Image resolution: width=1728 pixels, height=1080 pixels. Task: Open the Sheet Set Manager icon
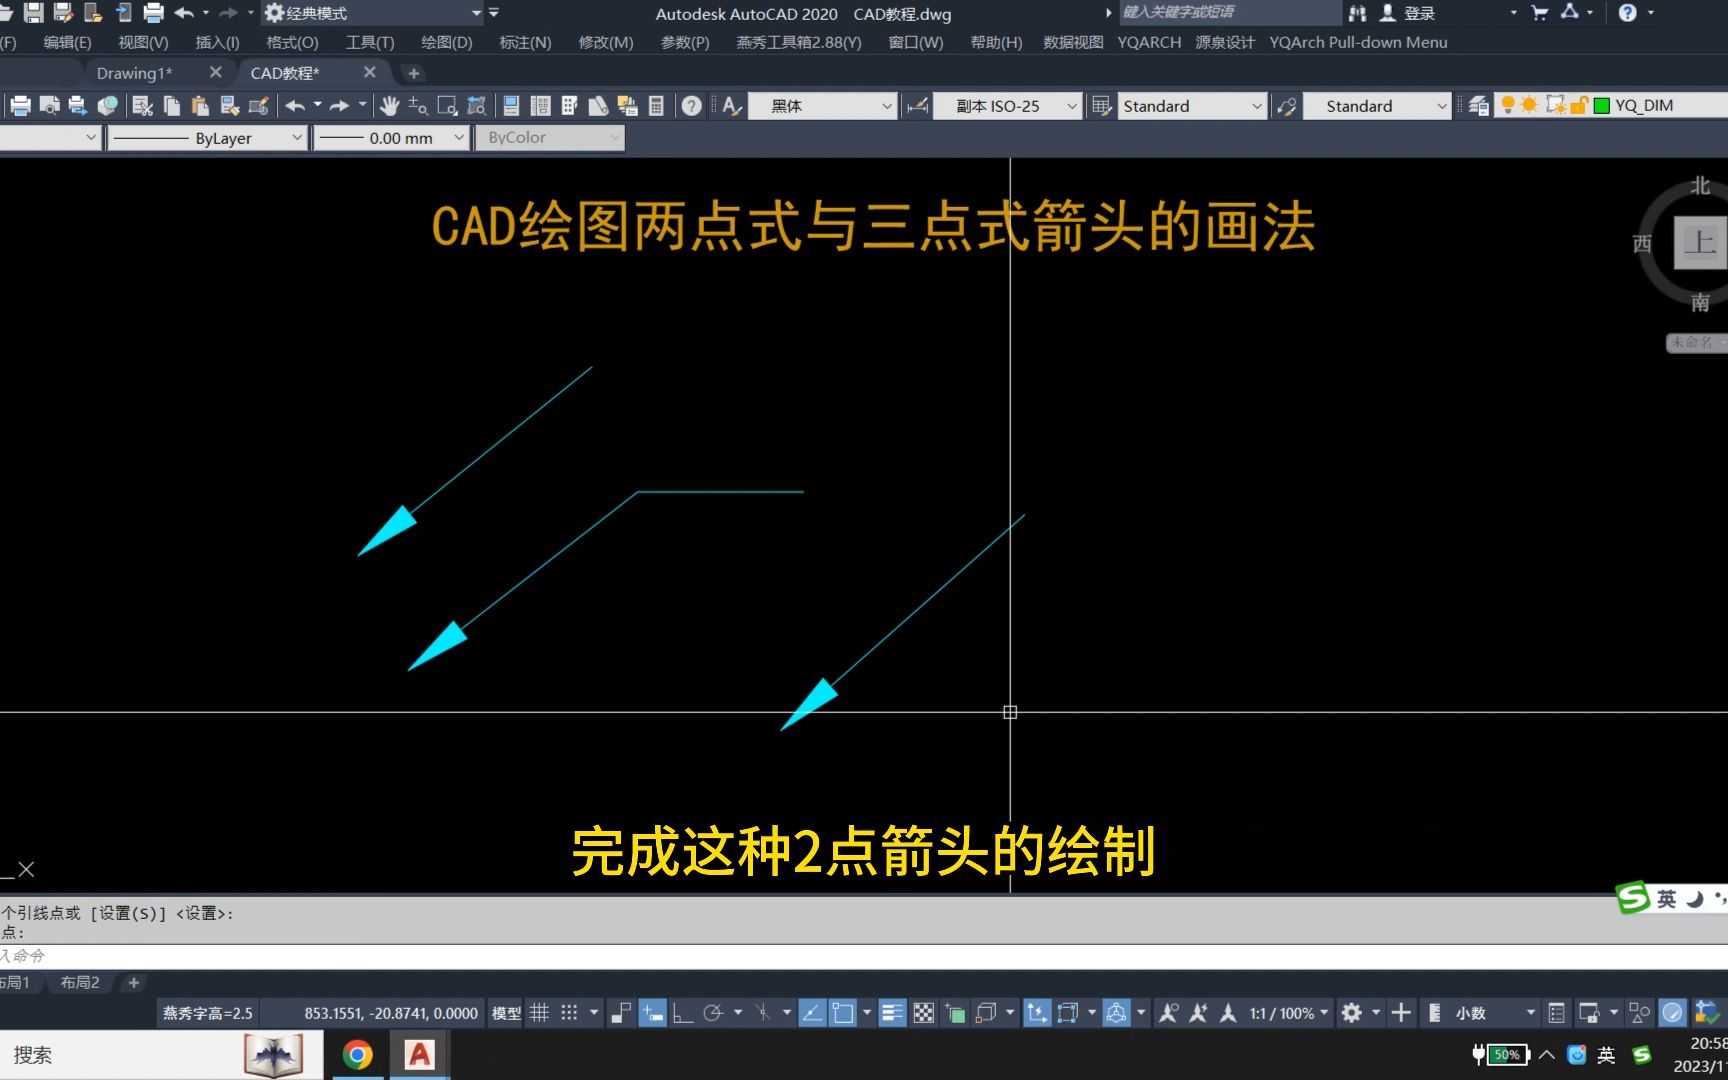(598, 106)
